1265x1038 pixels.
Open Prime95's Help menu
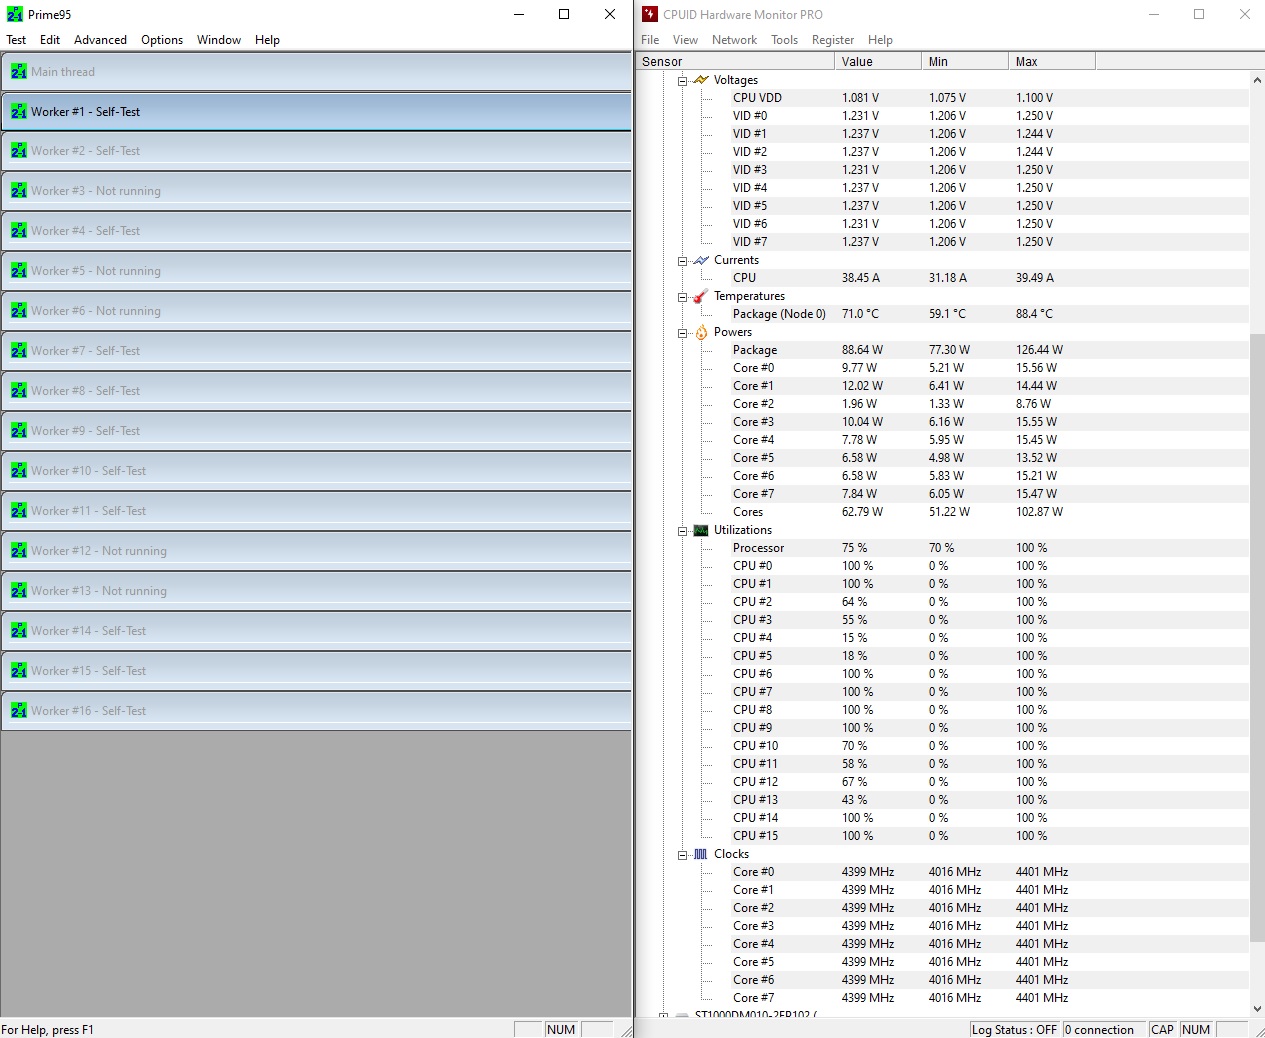click(267, 40)
